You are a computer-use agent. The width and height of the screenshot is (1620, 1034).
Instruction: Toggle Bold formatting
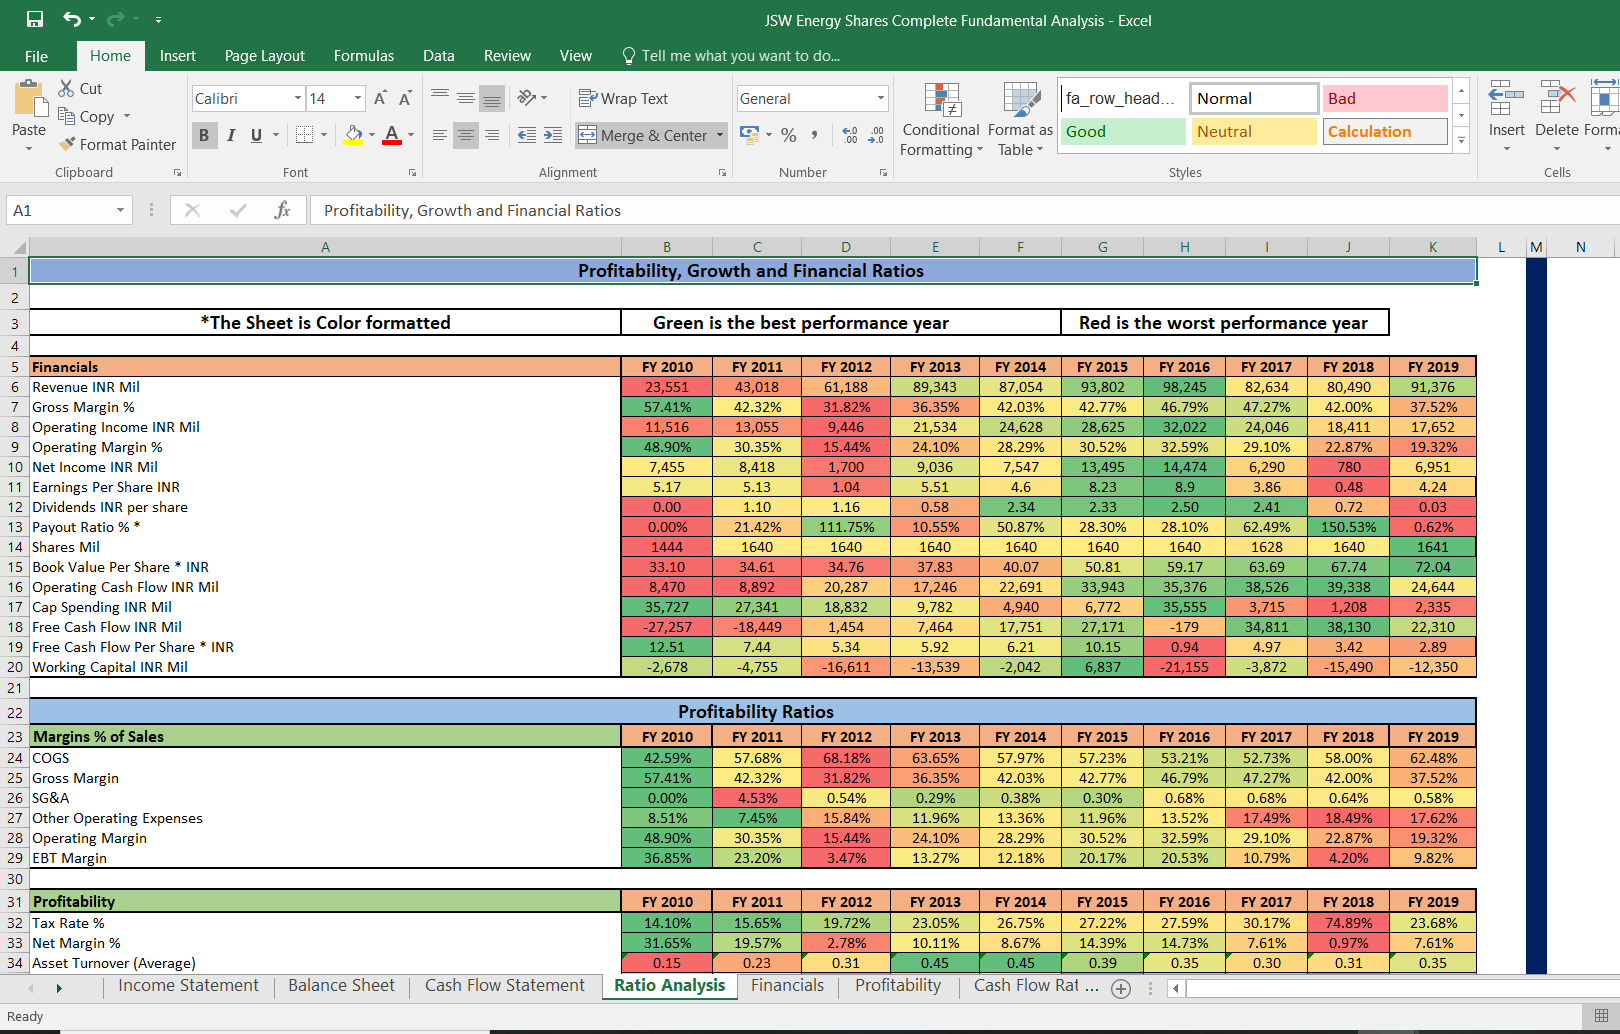[x=204, y=135]
